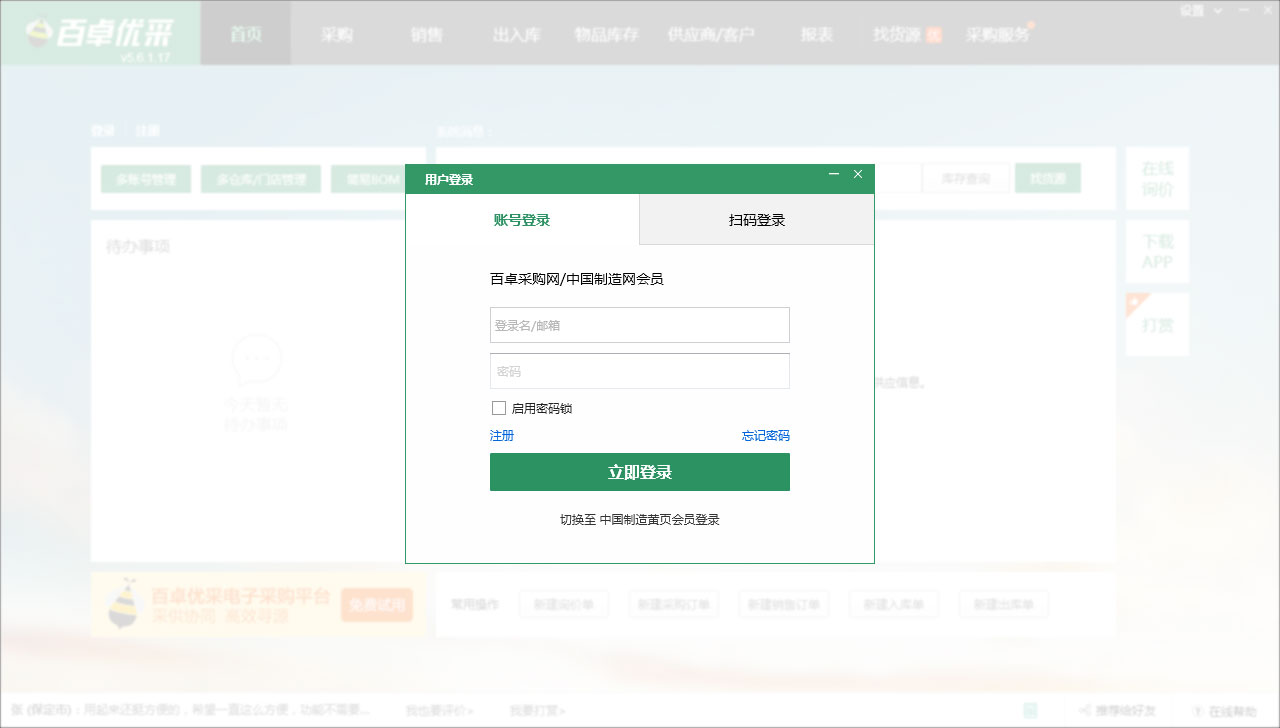Click the 新建销售订单 shortcut button
Screen dimensions: 1280x728
[784, 604]
